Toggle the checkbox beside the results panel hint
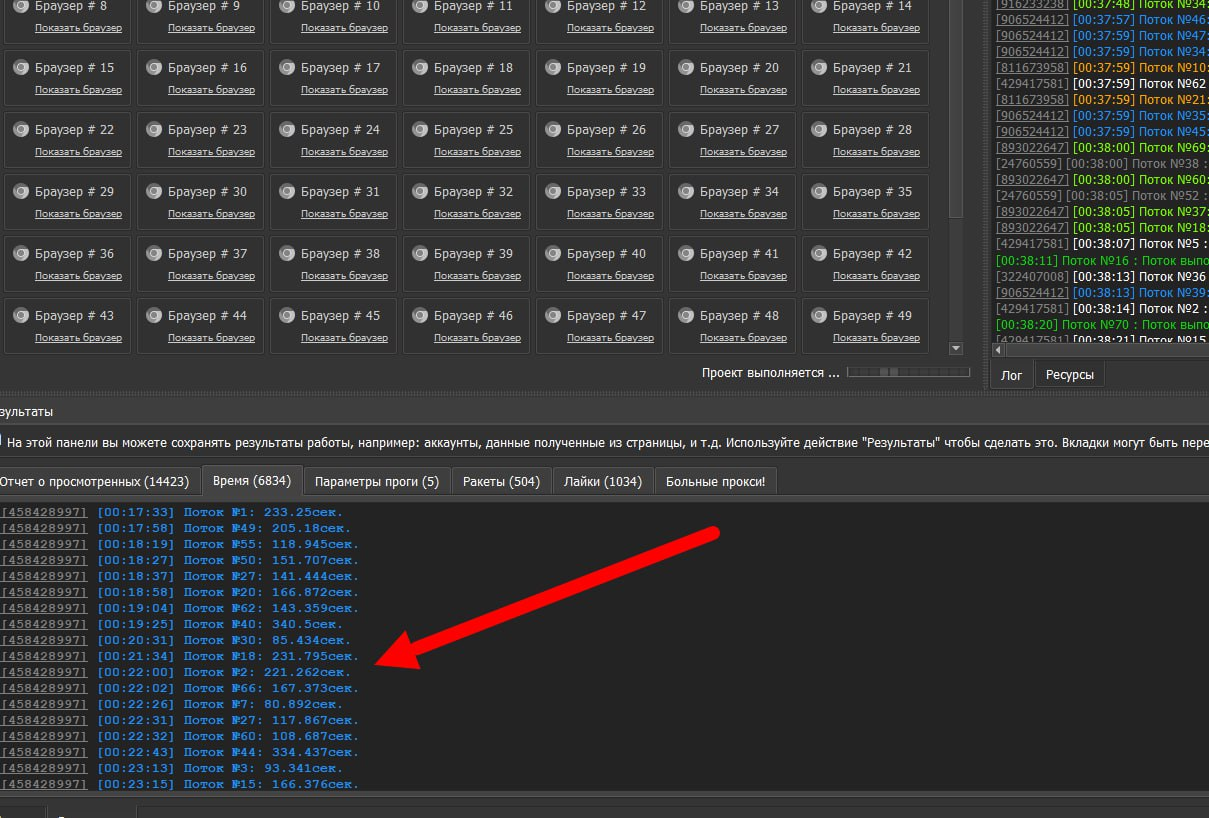Screen dimensions: 1209x818 click(1, 441)
